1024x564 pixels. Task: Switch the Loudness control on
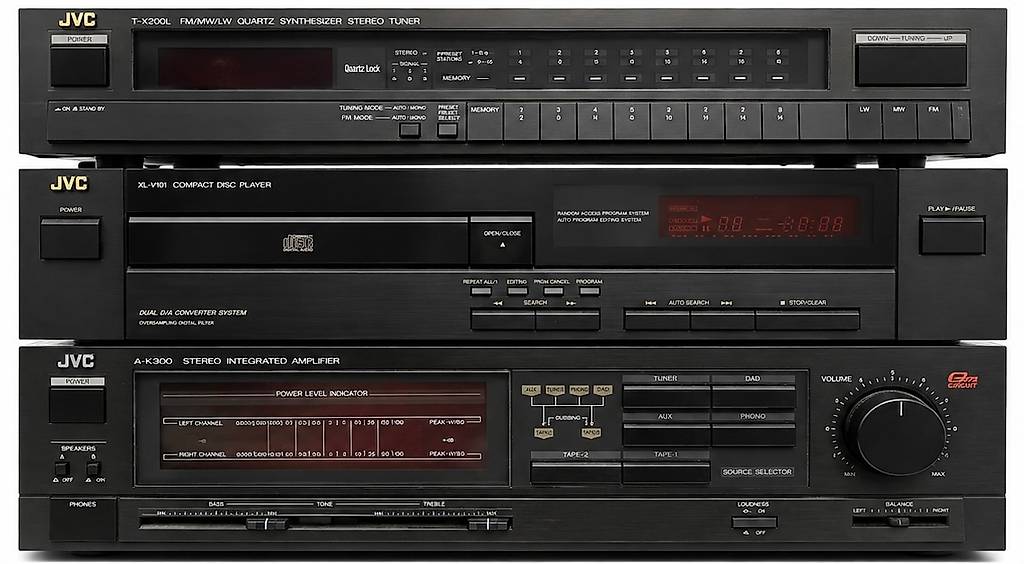(x=754, y=522)
